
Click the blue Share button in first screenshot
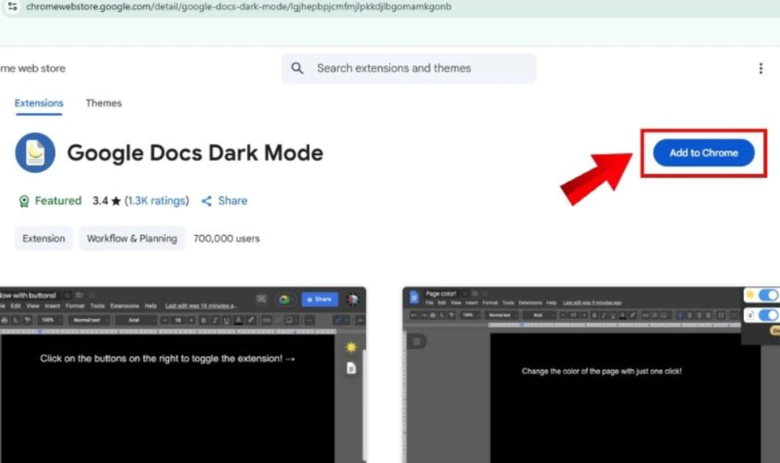pos(320,299)
